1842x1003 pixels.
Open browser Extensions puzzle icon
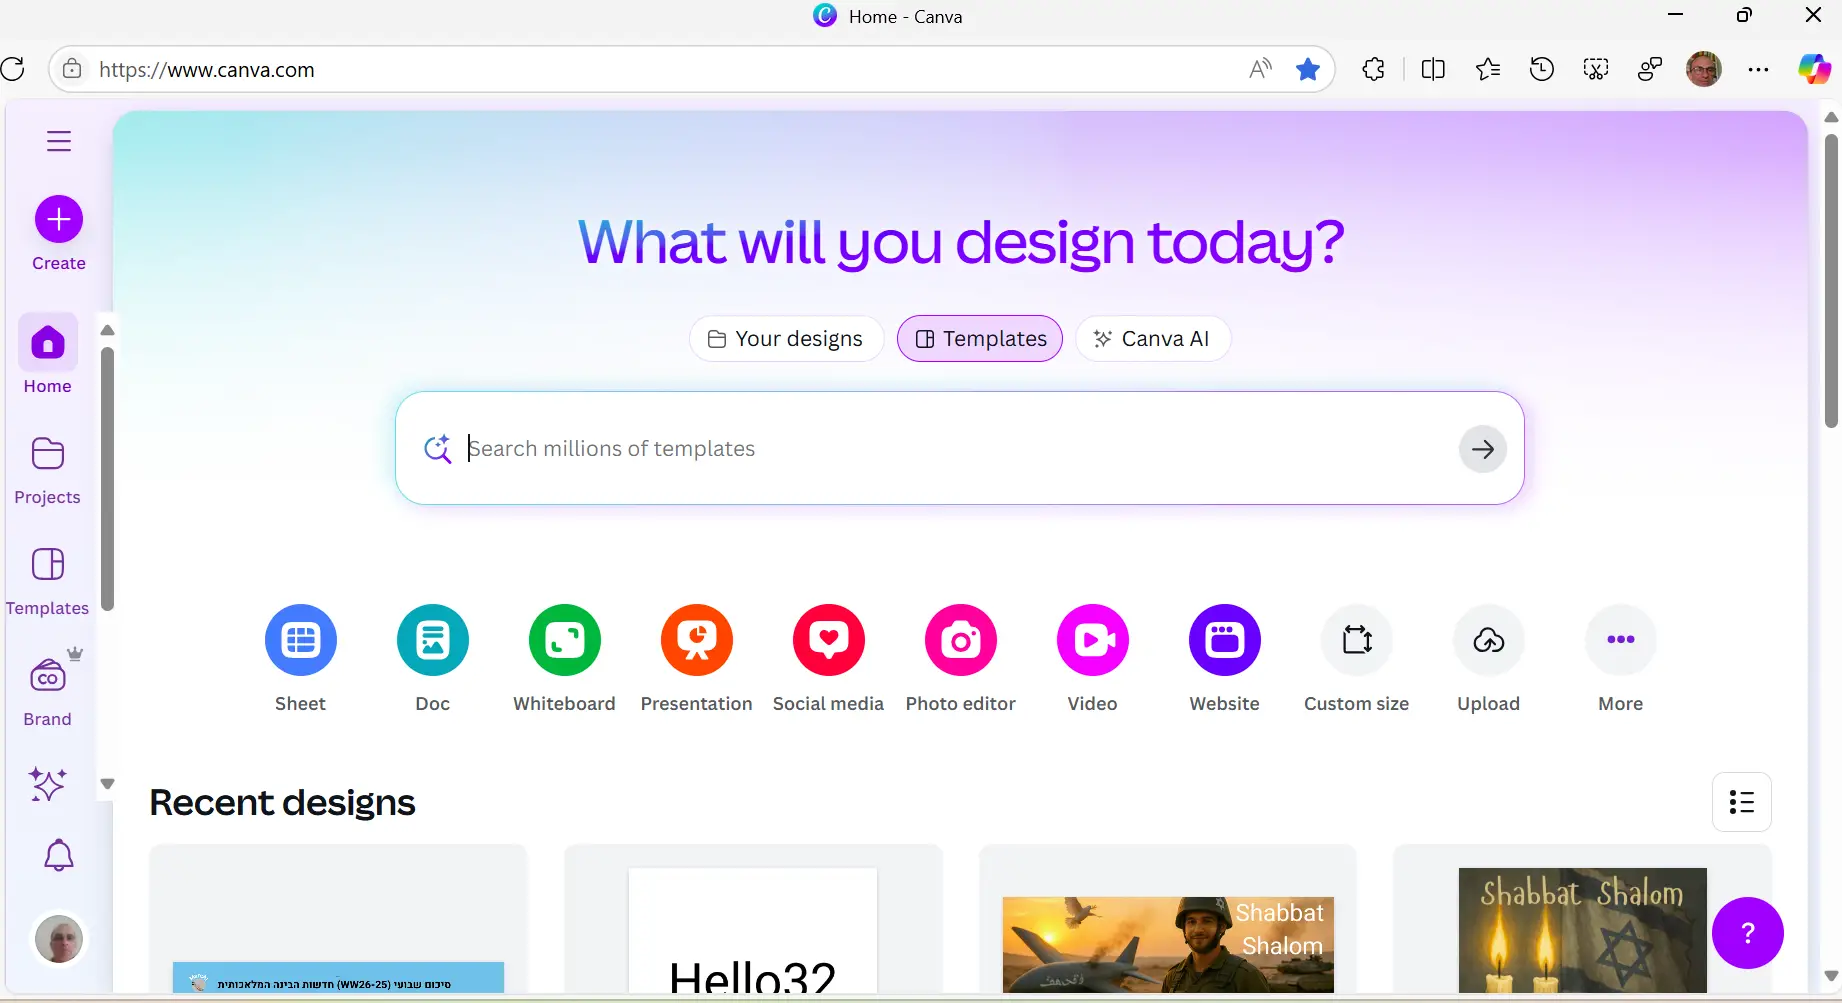click(1374, 69)
